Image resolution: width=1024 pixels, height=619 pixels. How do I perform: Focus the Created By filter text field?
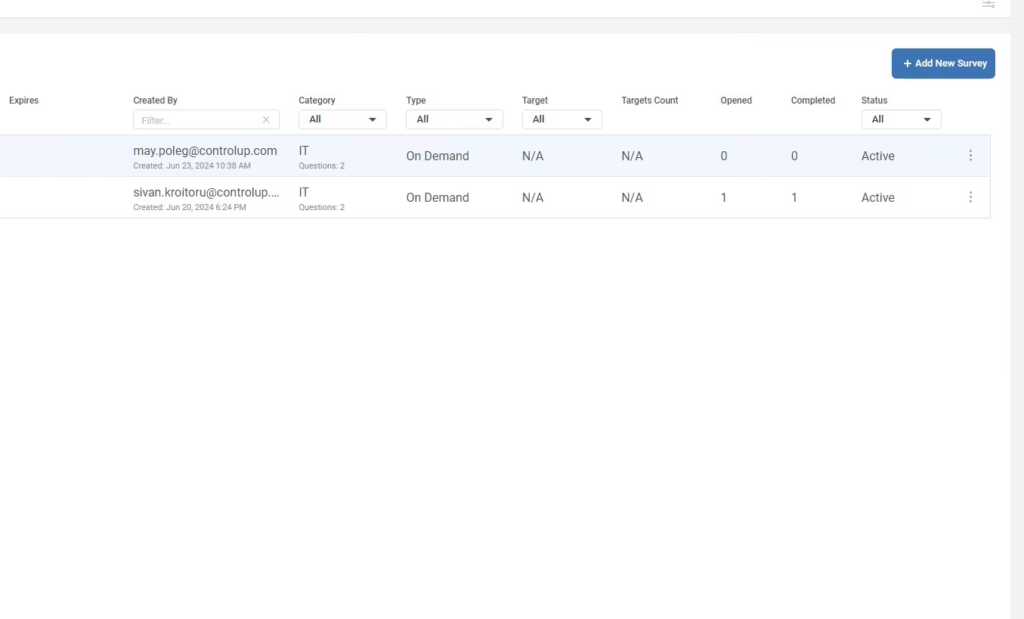198,120
